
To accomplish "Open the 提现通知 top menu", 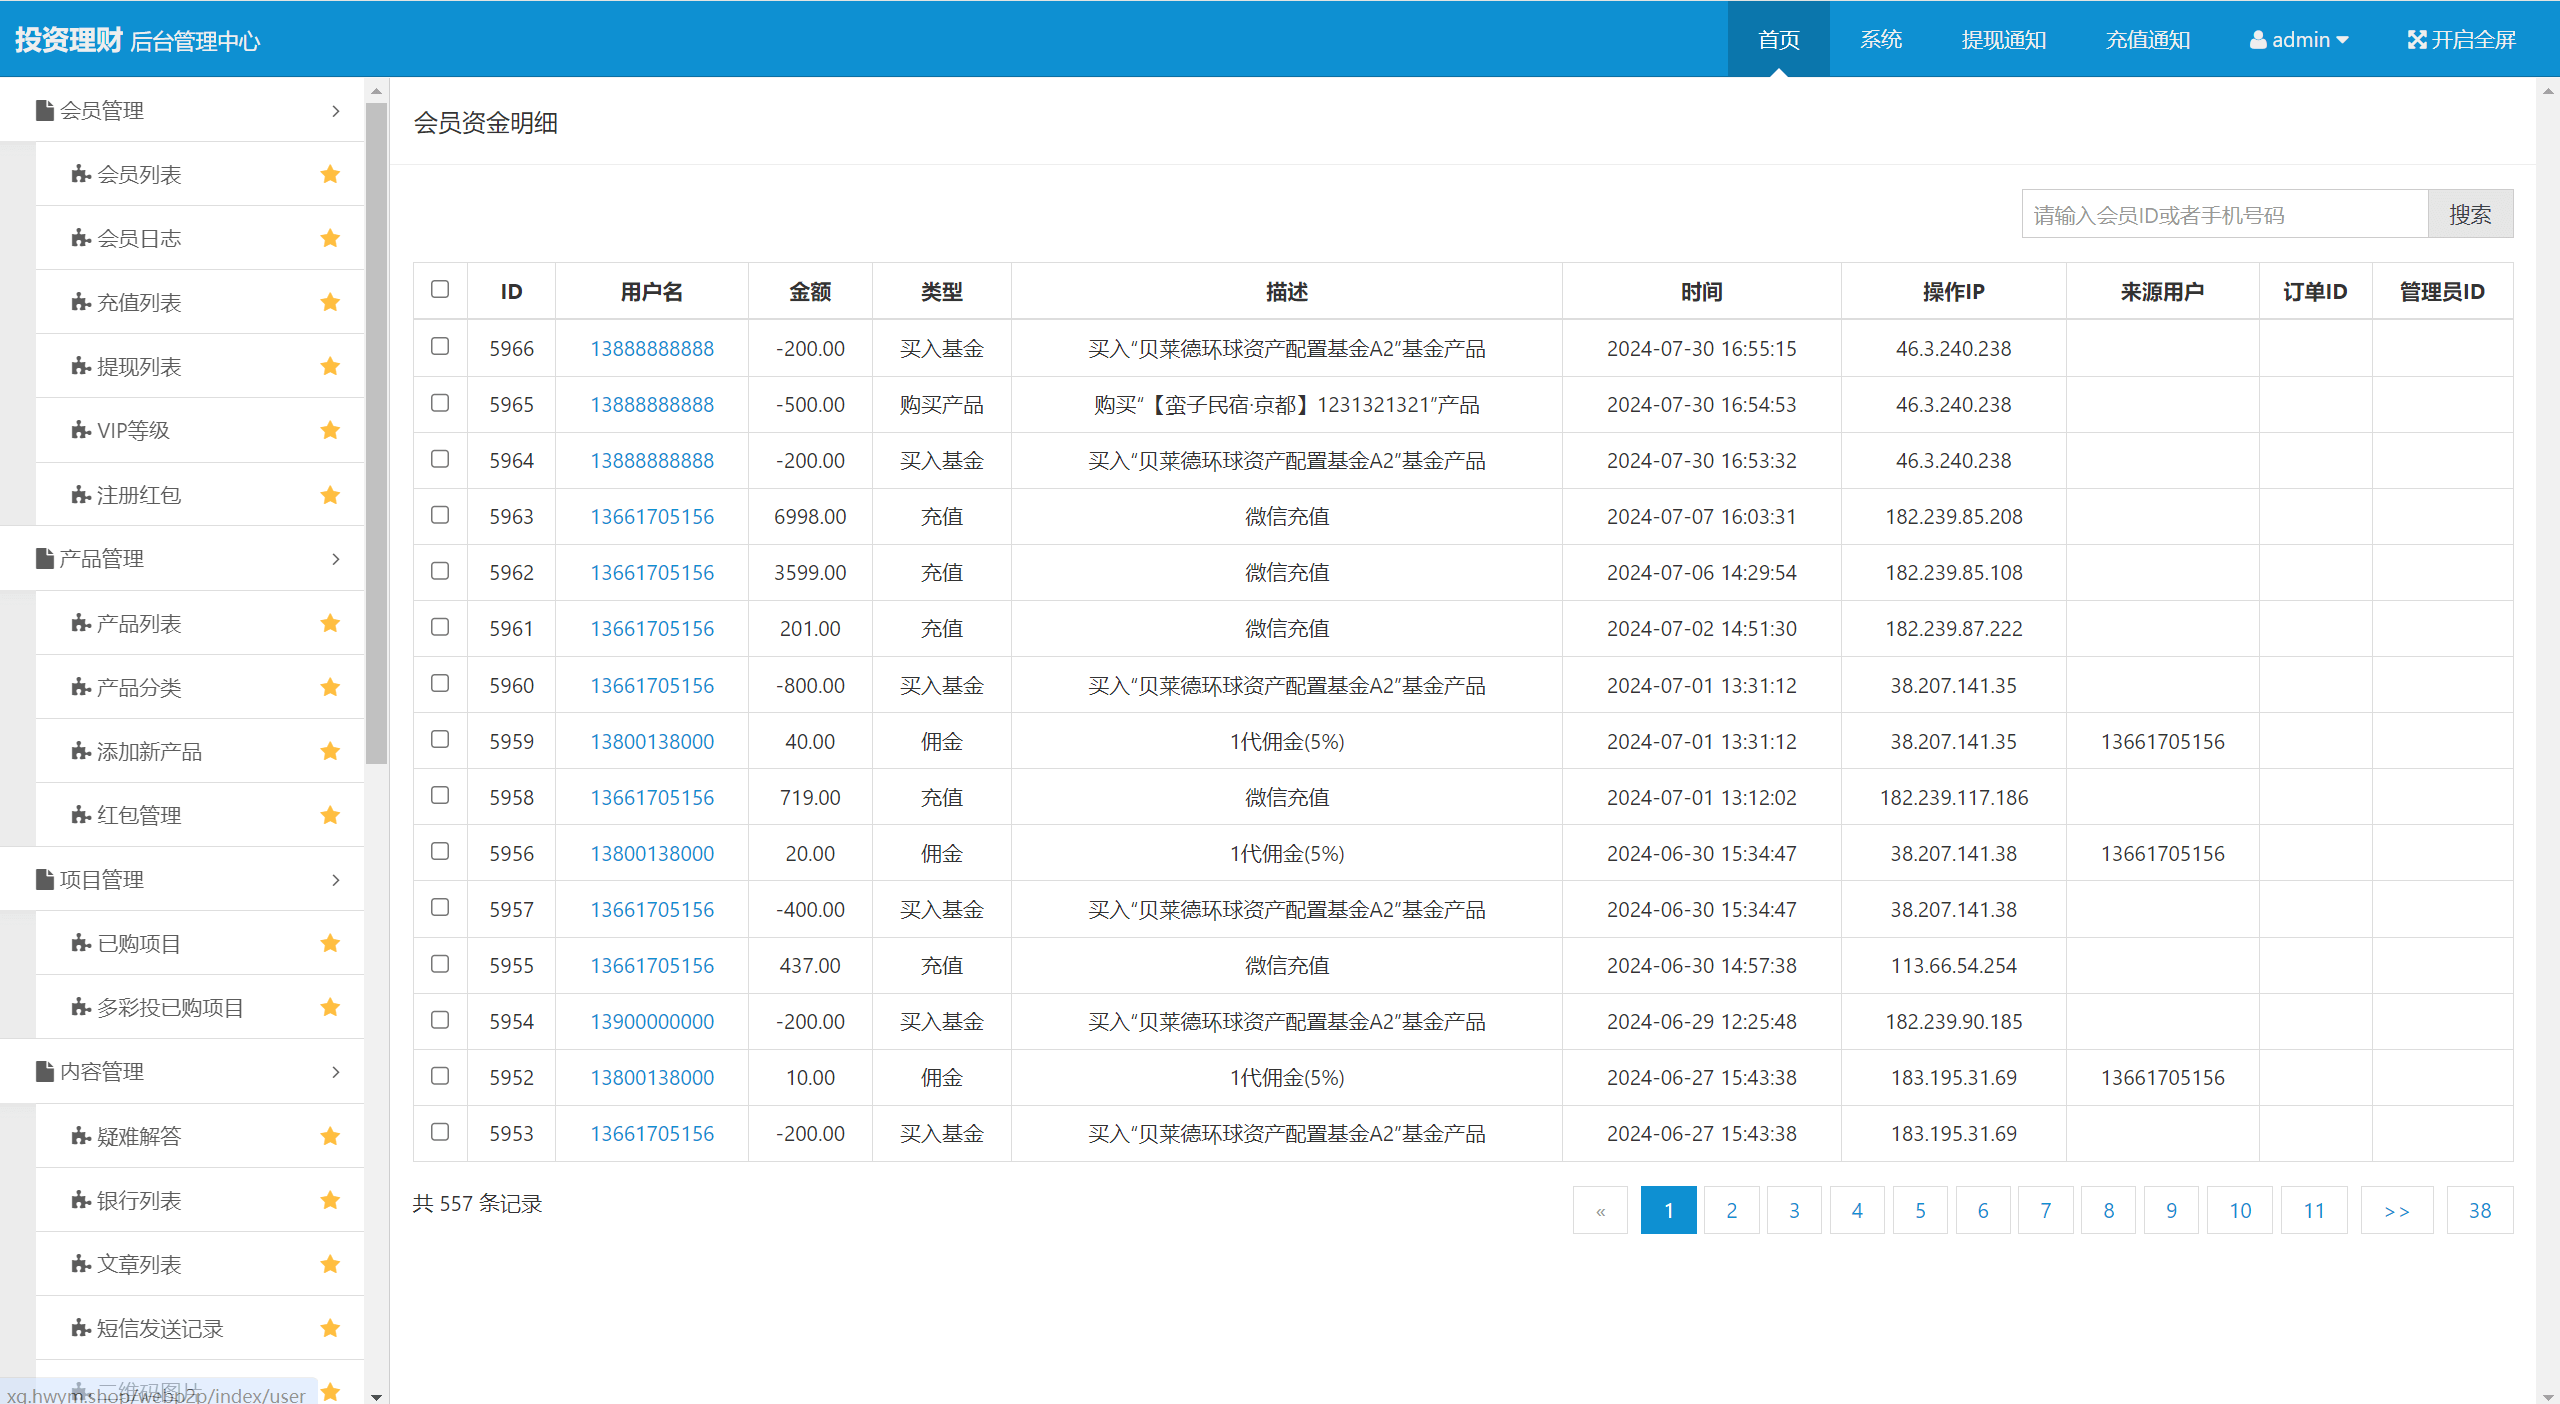I will point(2003,40).
